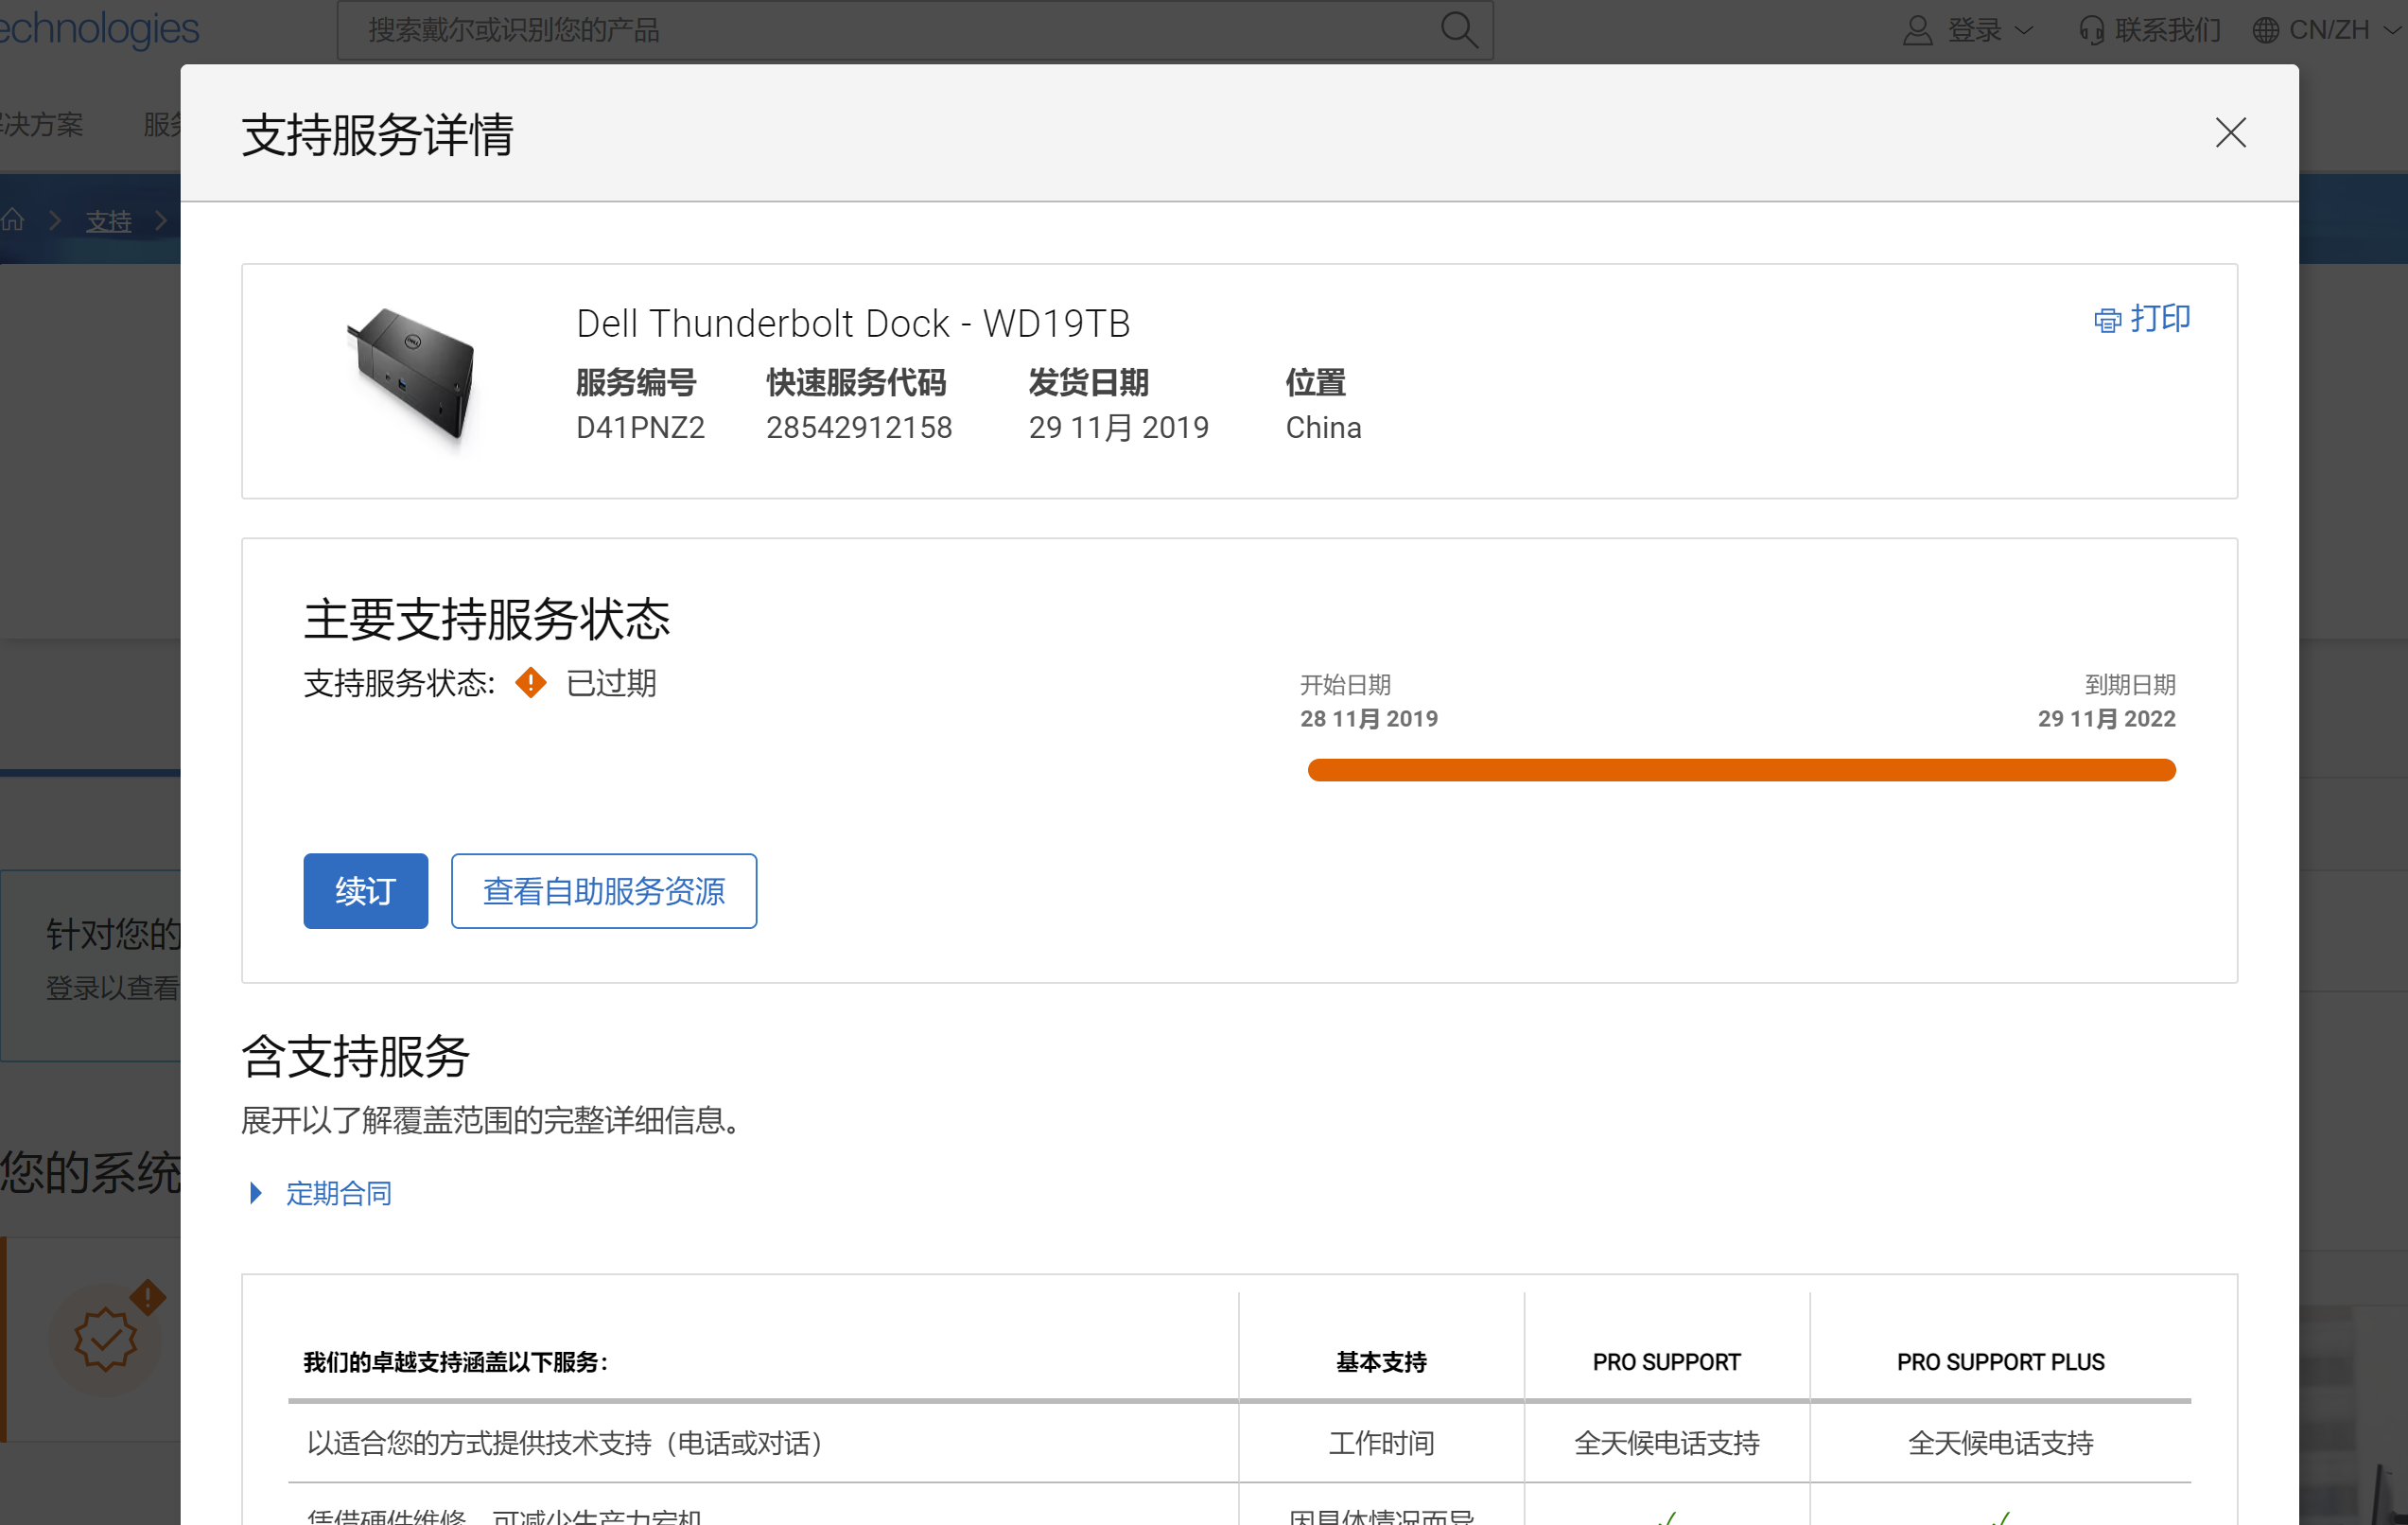Click the orange warranty progress bar
Screen dimensions: 2408x1525
pyautogui.click(x=1741, y=769)
